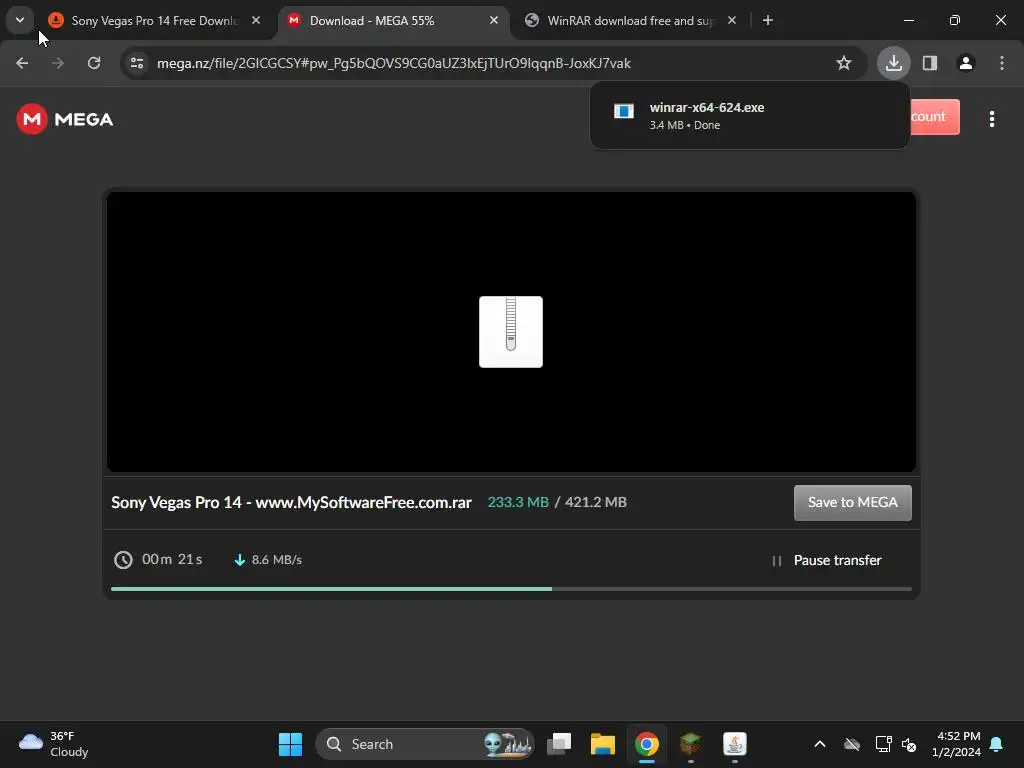
Task: Click the taskbar Search box
Action: coord(424,744)
